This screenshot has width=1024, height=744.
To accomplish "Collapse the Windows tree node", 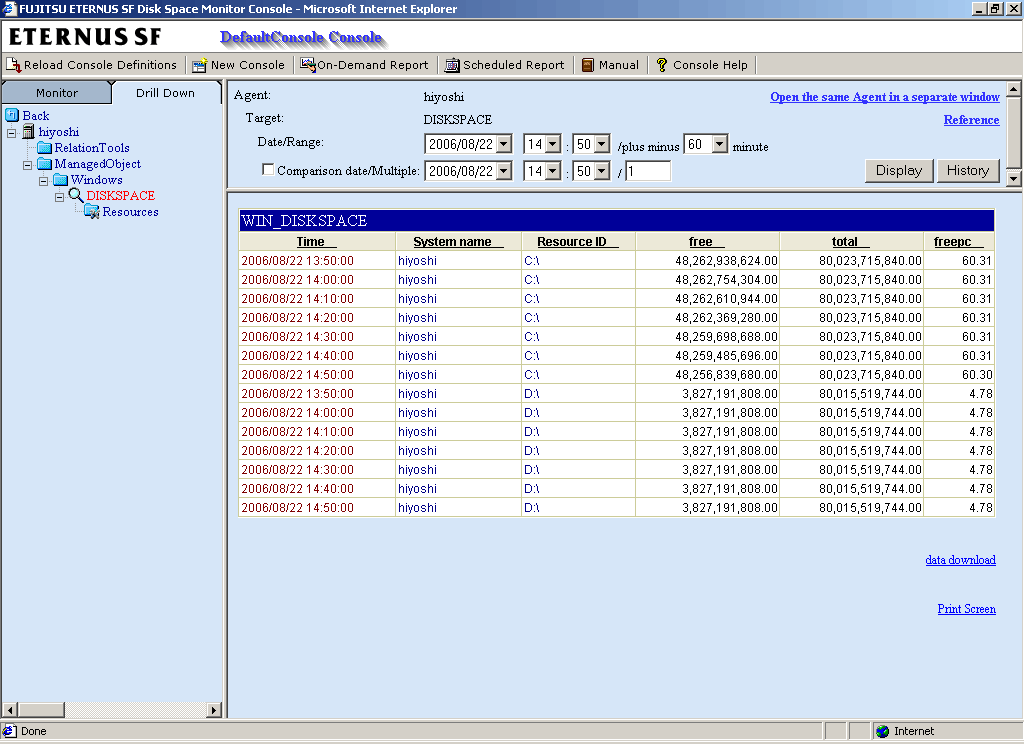I will (x=44, y=180).
